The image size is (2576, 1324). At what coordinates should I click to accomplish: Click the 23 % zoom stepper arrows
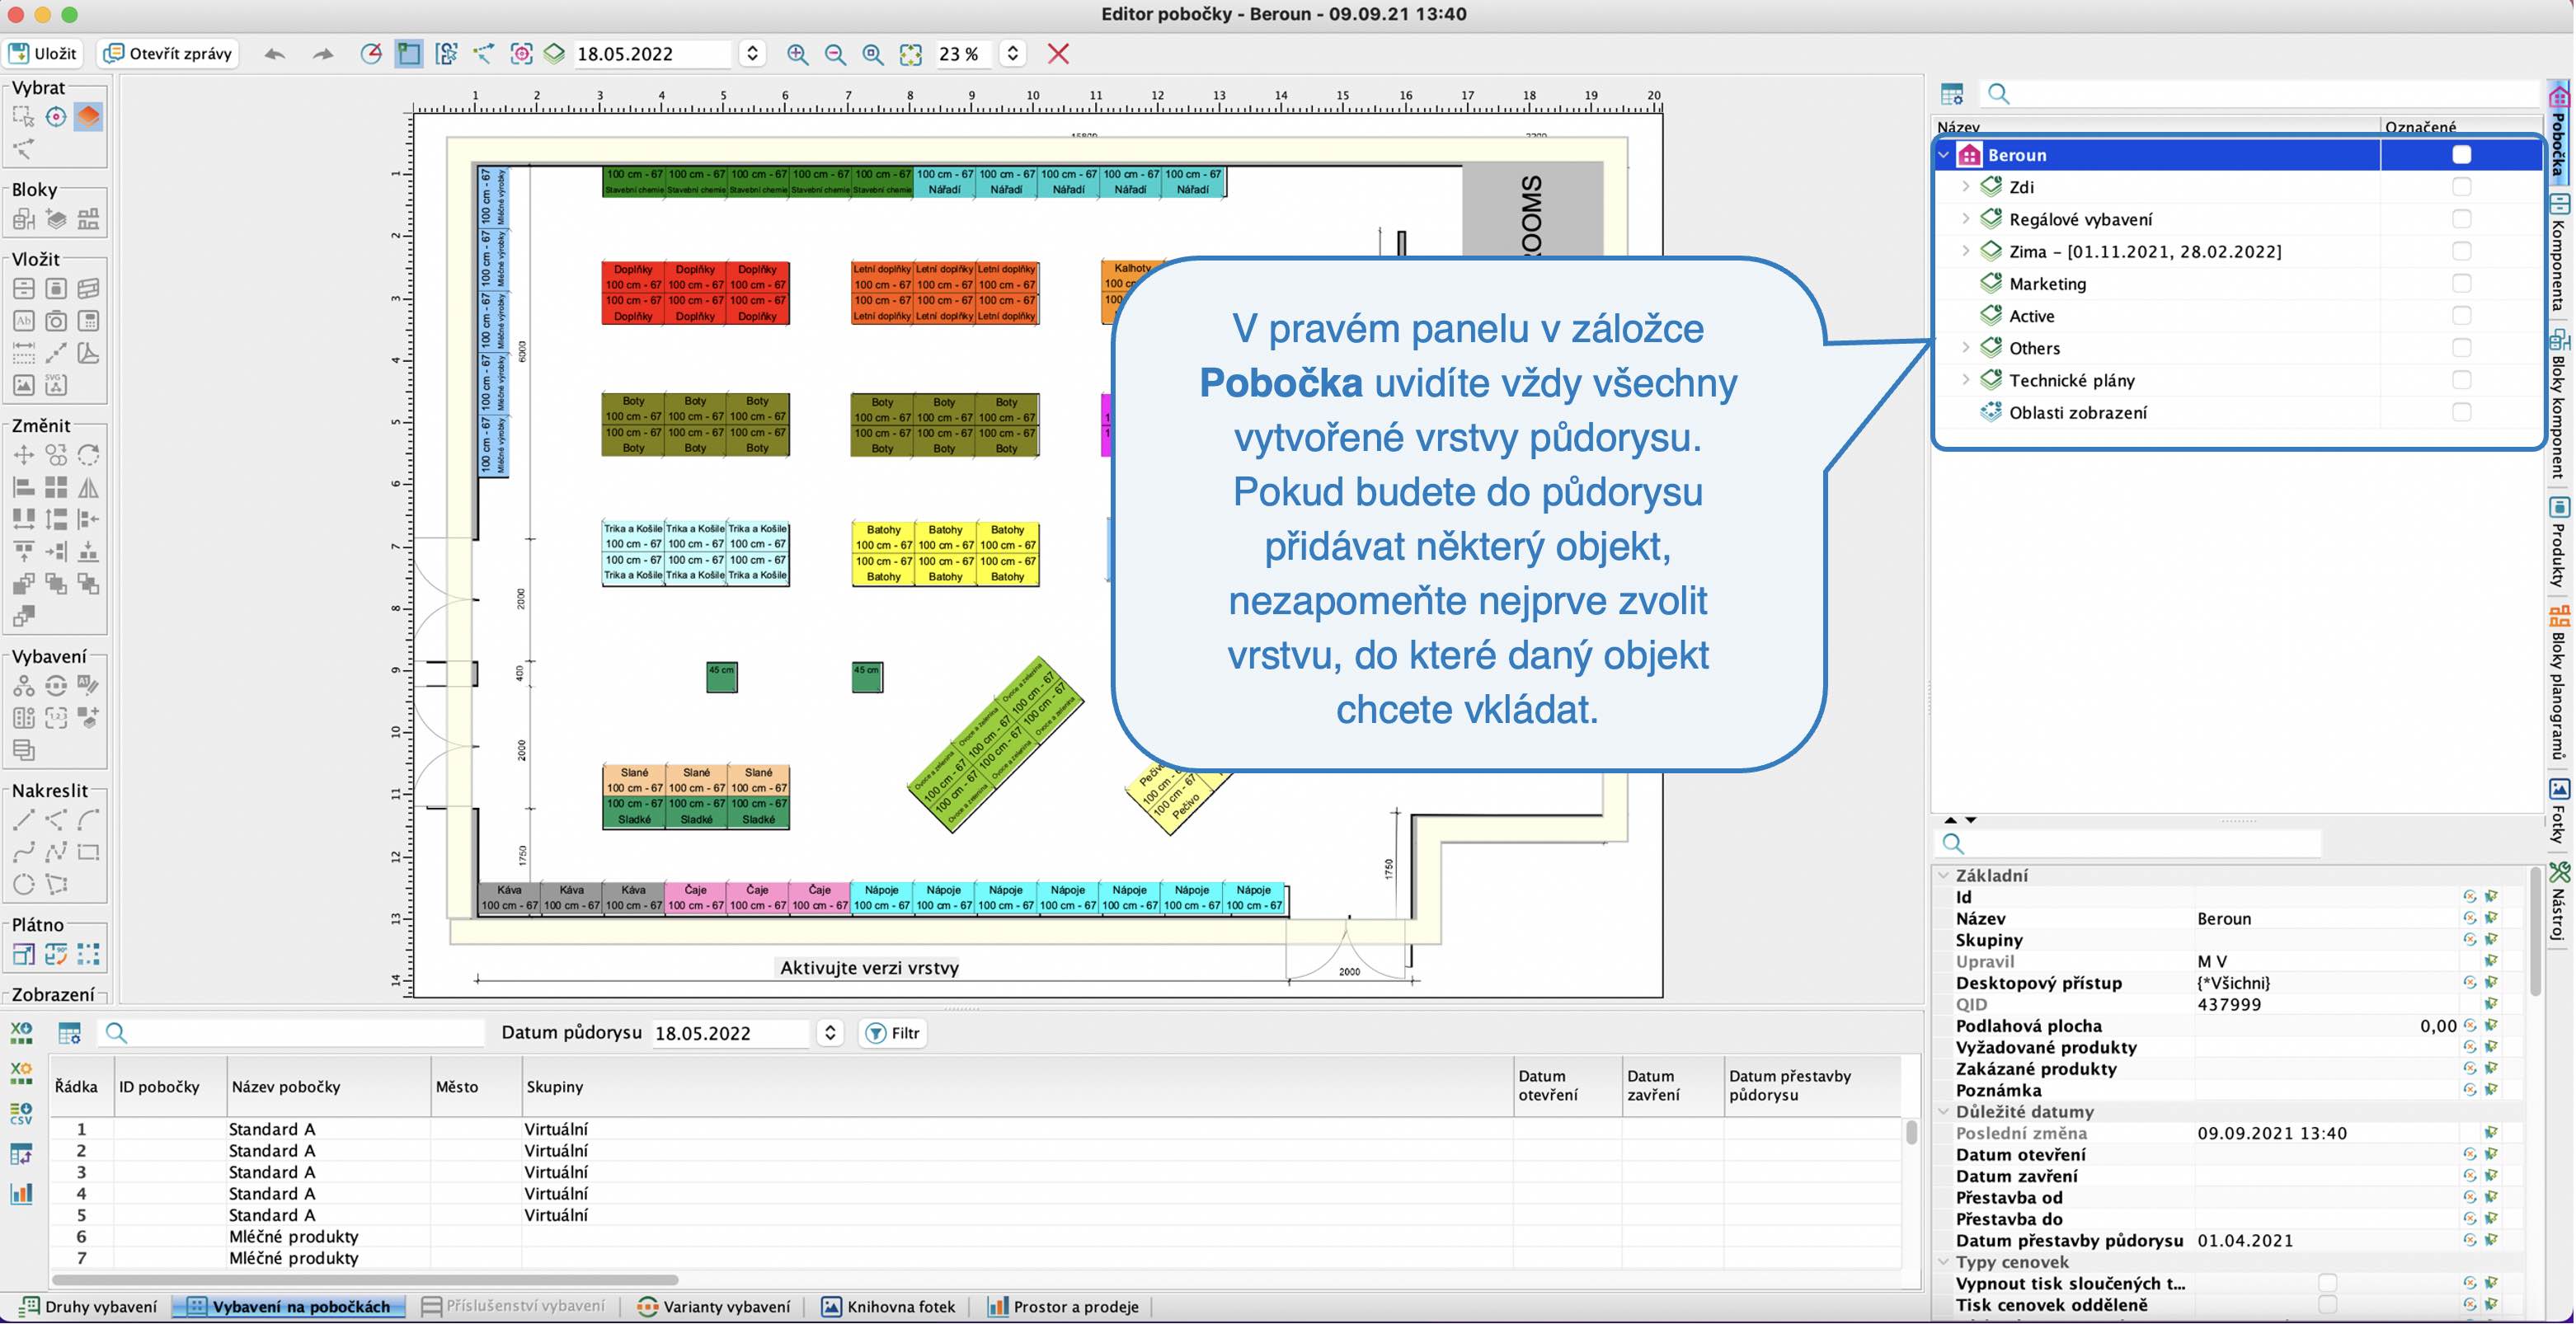(1012, 54)
